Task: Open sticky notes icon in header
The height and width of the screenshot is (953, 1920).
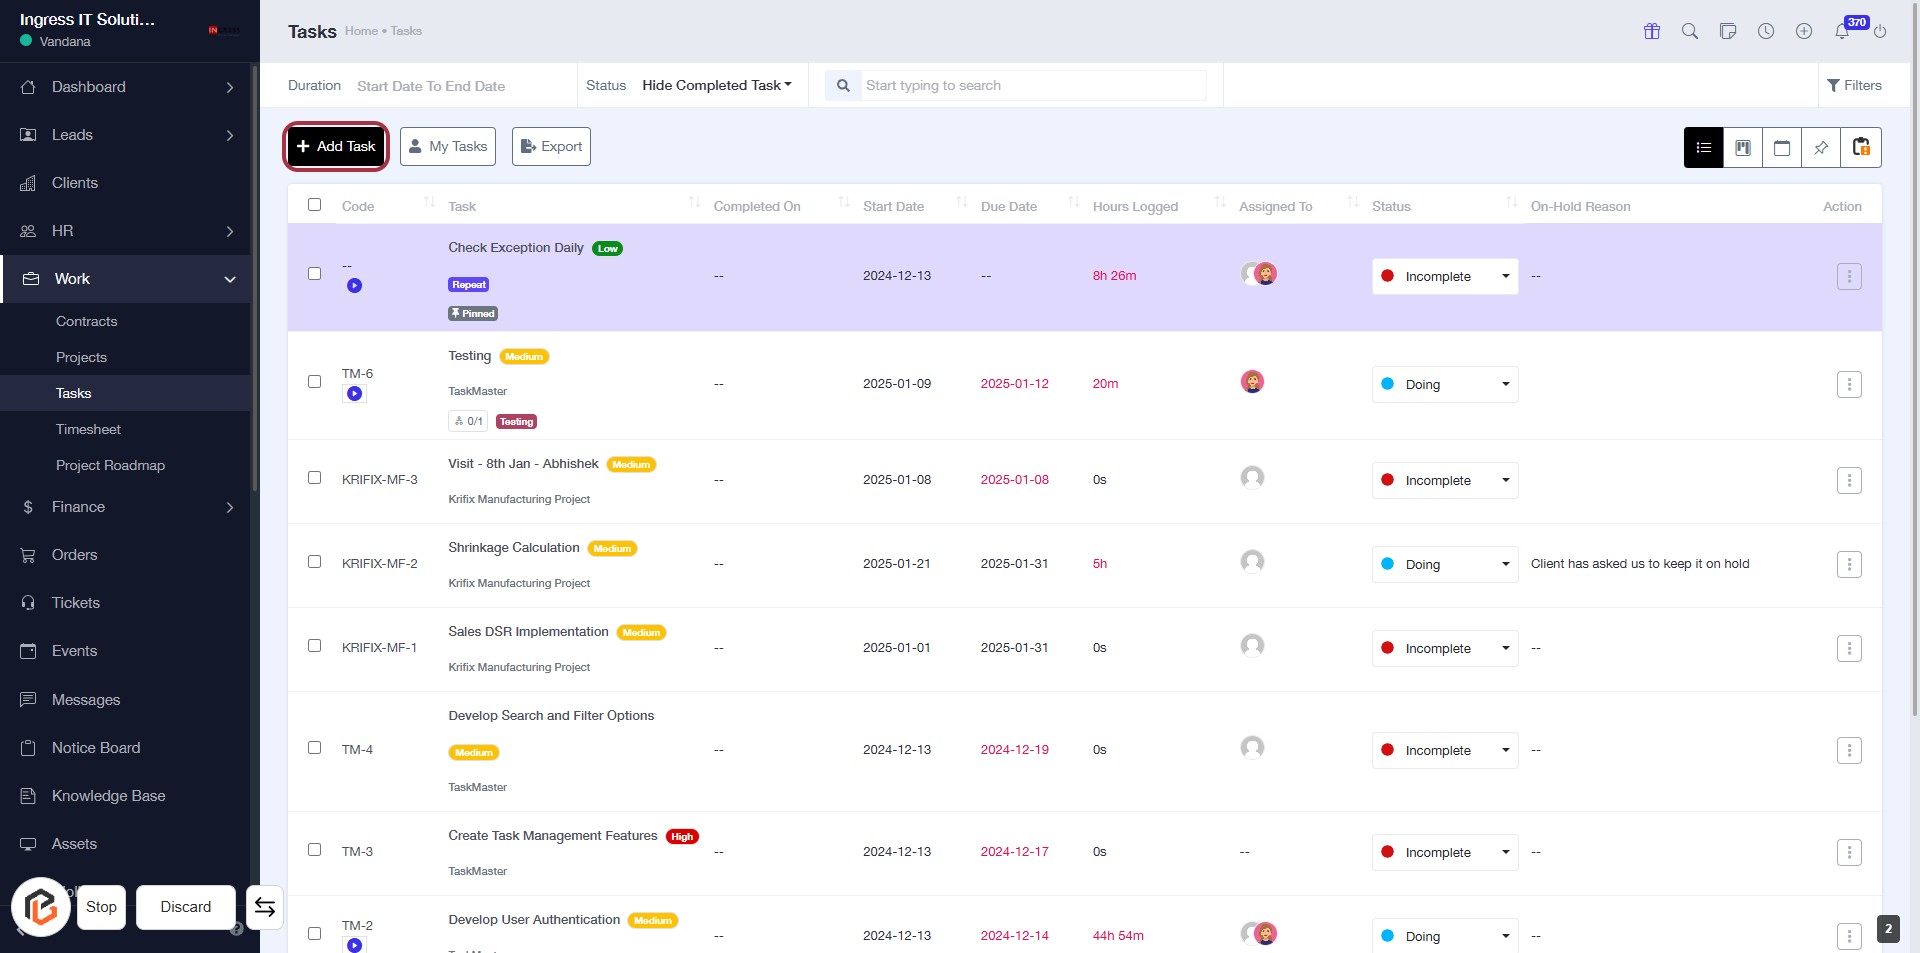Action: [1728, 32]
